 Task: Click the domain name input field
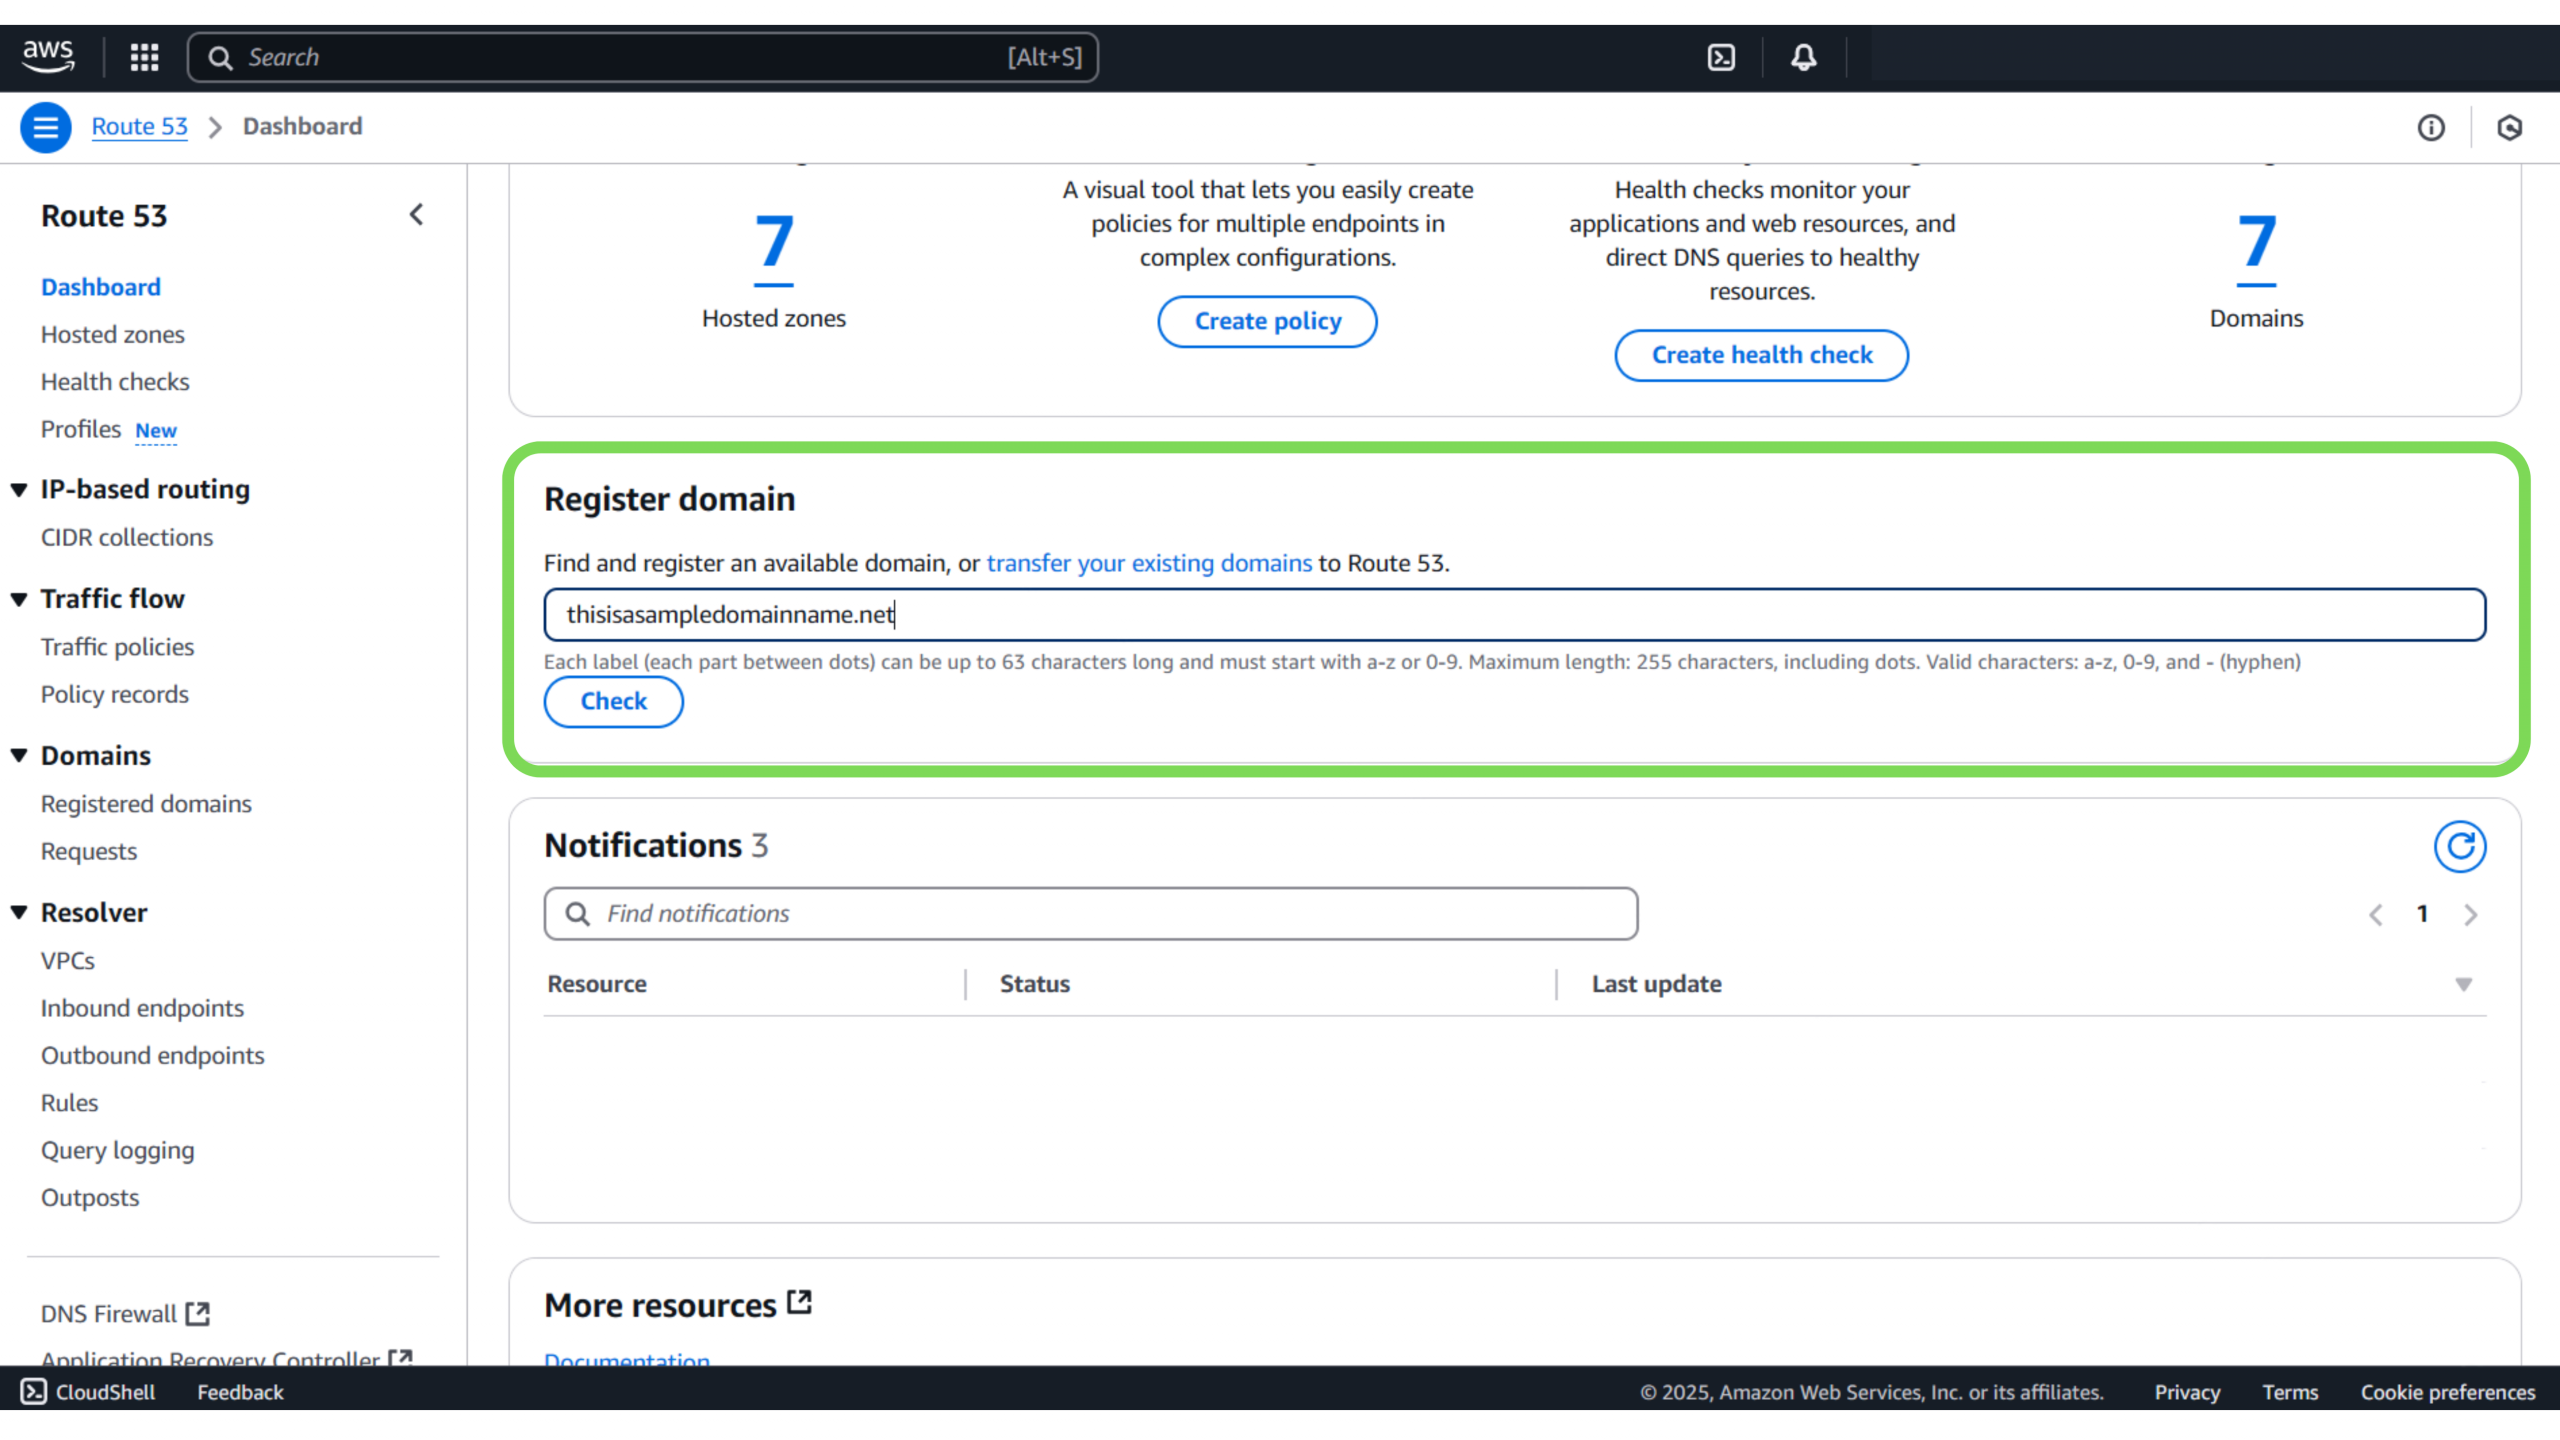1514,614
